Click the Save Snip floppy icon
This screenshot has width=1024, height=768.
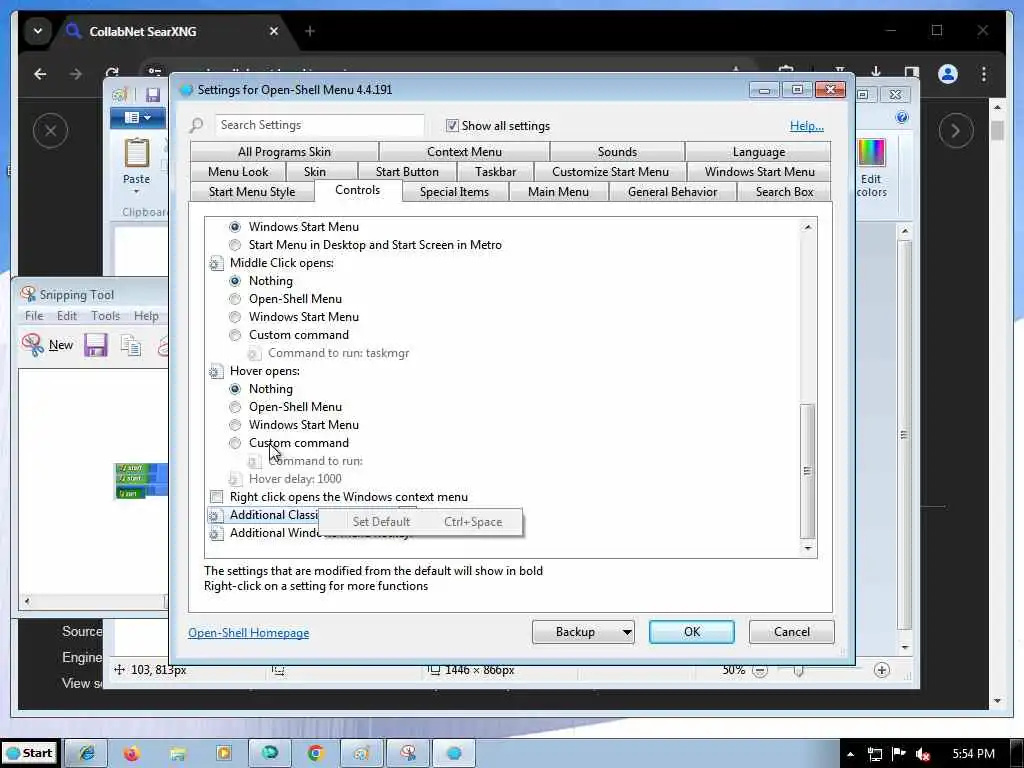coord(95,345)
